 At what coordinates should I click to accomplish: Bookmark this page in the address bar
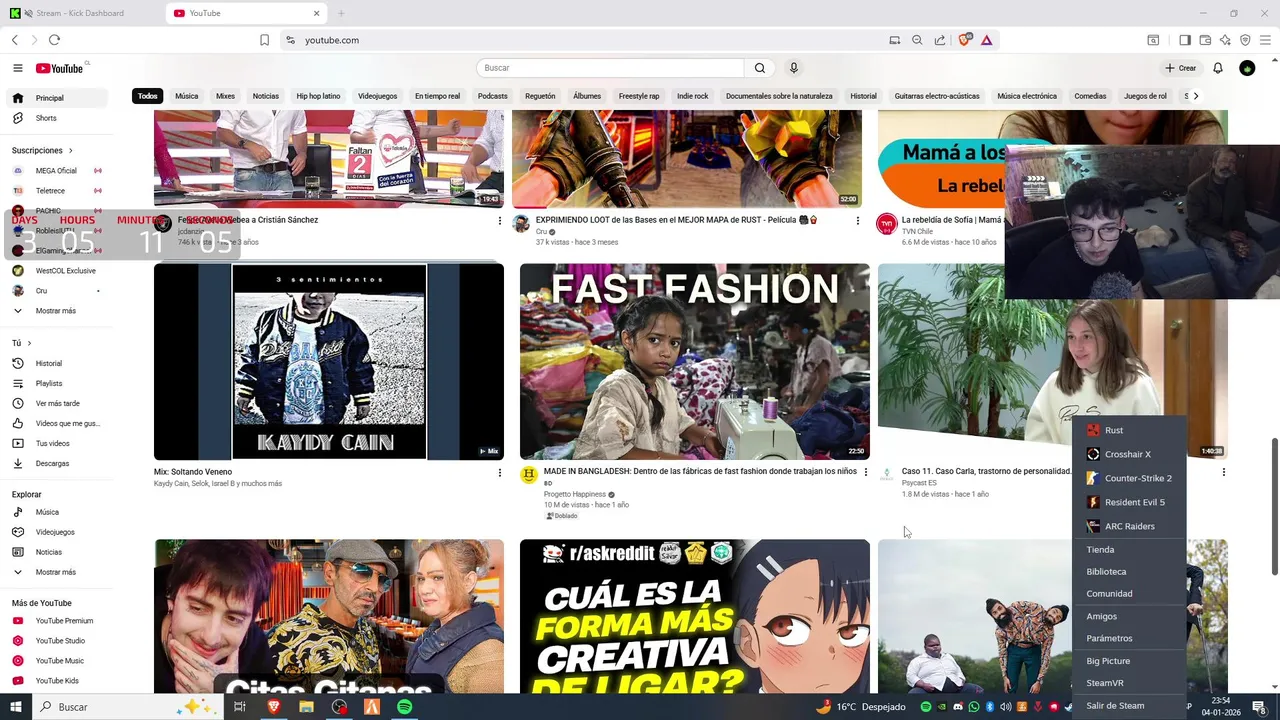[x=264, y=40]
